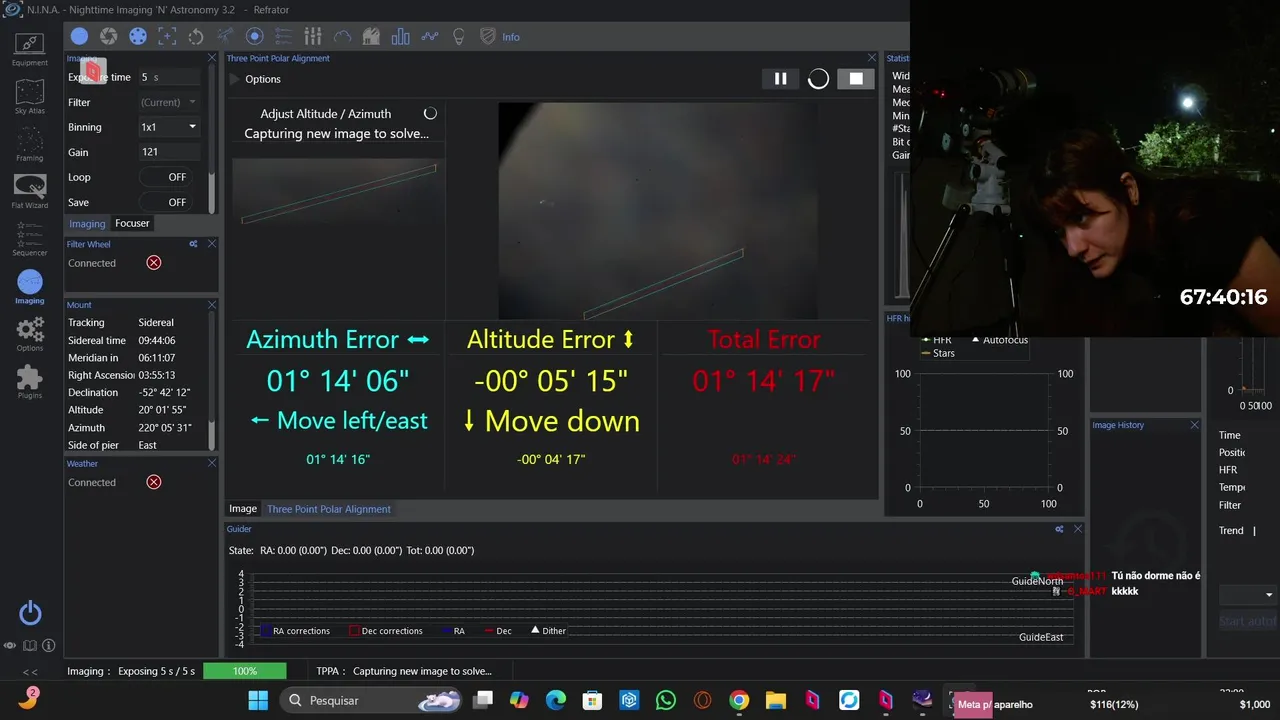Open the dropdown above Start autofocus

[x=1247, y=595]
